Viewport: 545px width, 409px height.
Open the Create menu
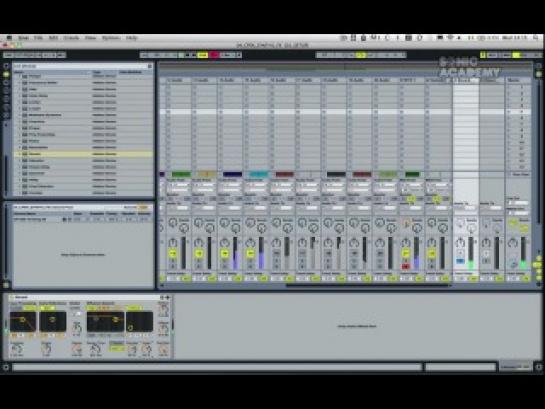coord(71,38)
